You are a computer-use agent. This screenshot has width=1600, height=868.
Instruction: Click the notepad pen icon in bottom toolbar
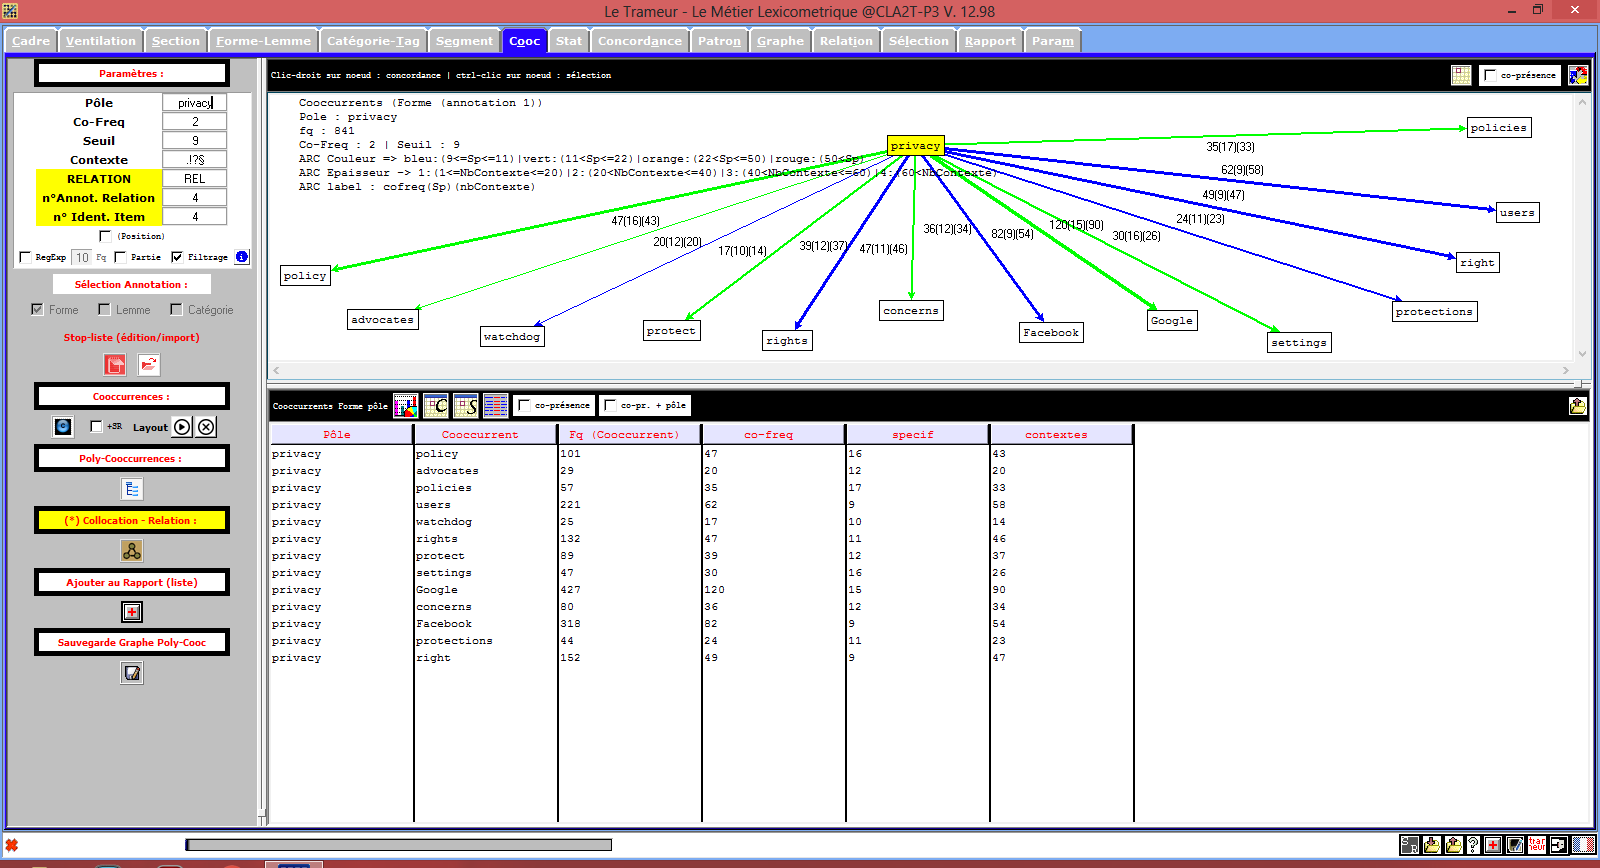pos(1515,845)
